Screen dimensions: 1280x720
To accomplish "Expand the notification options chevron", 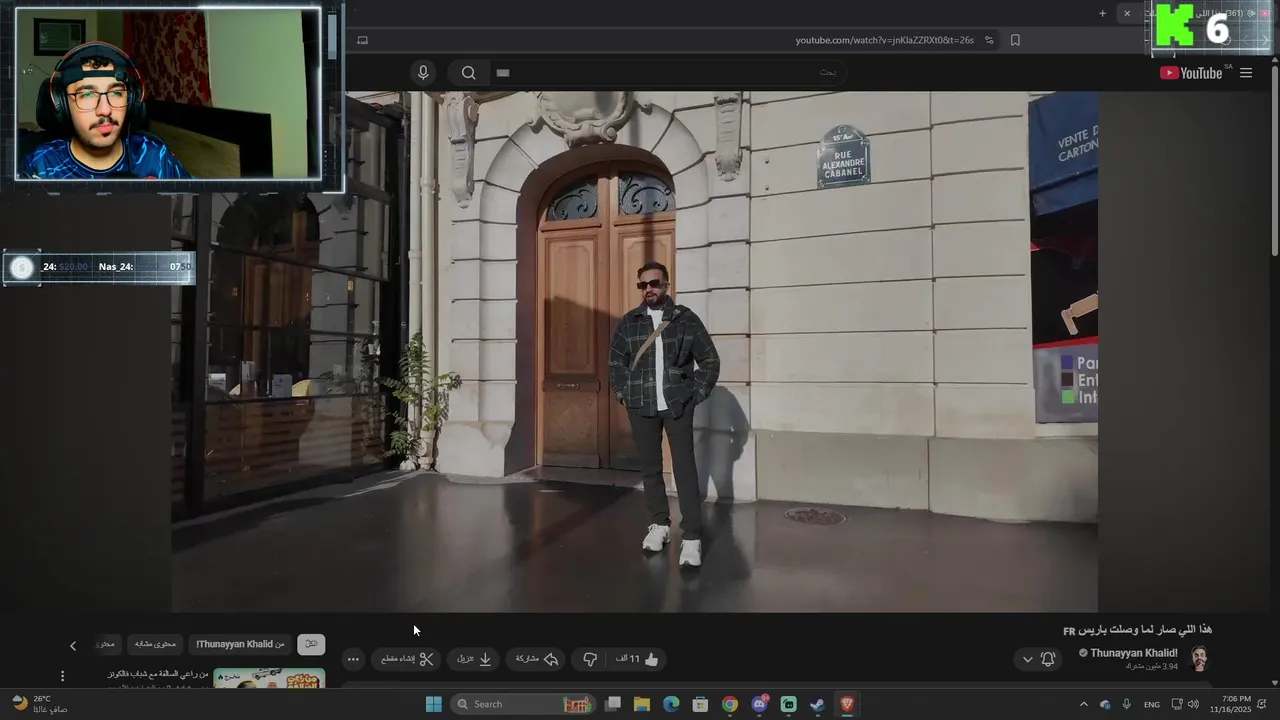I will click(x=1027, y=659).
